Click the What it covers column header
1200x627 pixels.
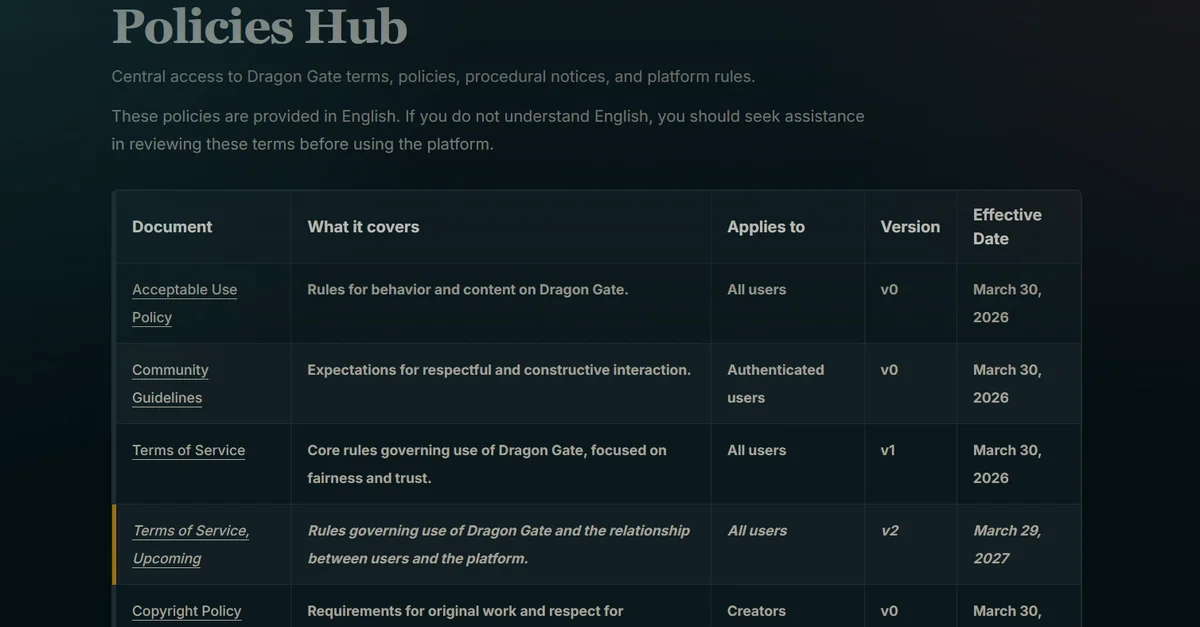pyautogui.click(x=363, y=227)
